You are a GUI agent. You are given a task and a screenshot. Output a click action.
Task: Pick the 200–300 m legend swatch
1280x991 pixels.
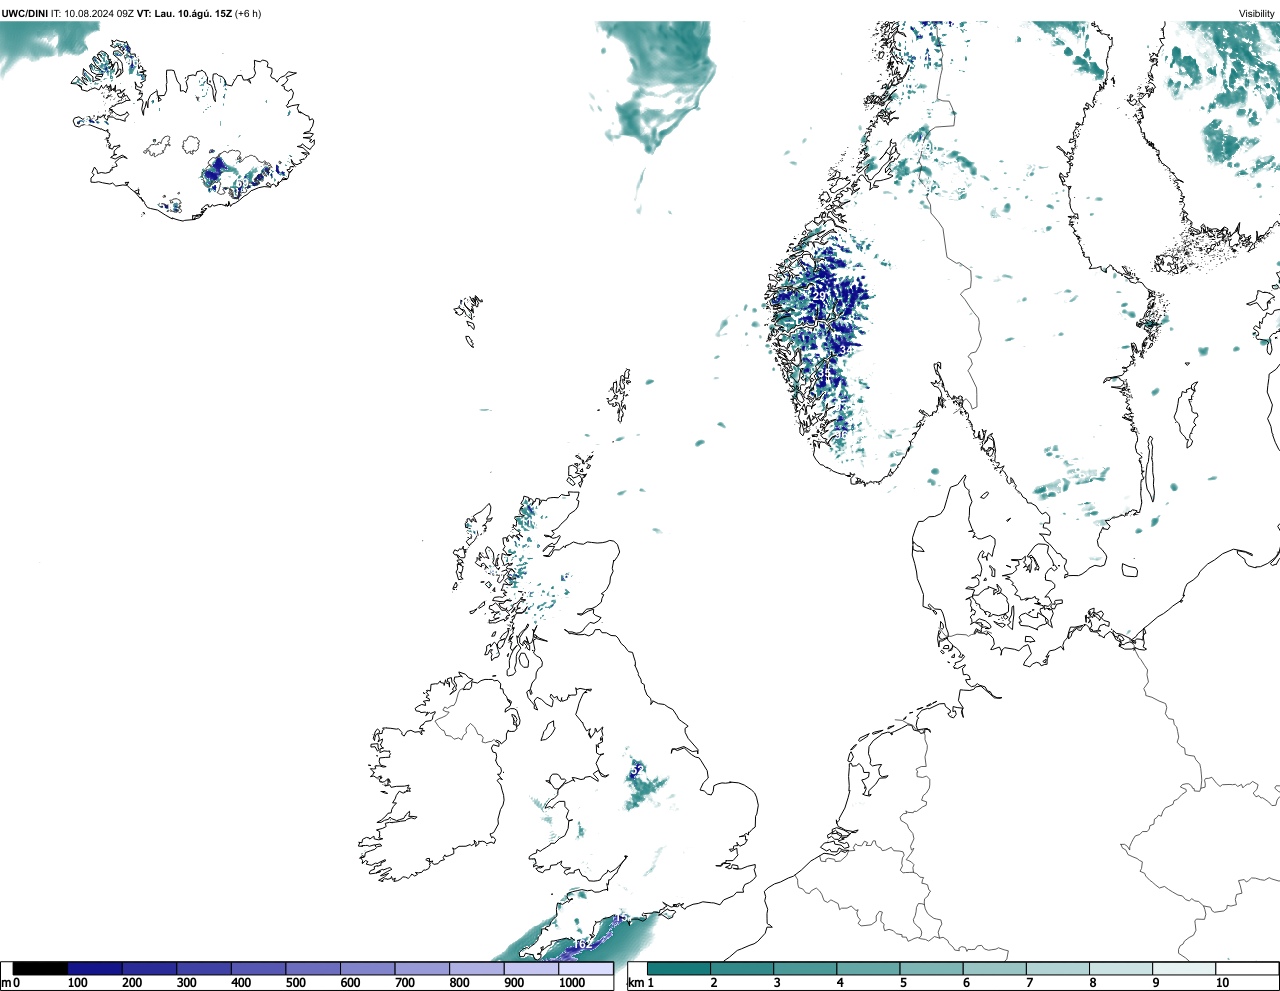click(x=149, y=968)
